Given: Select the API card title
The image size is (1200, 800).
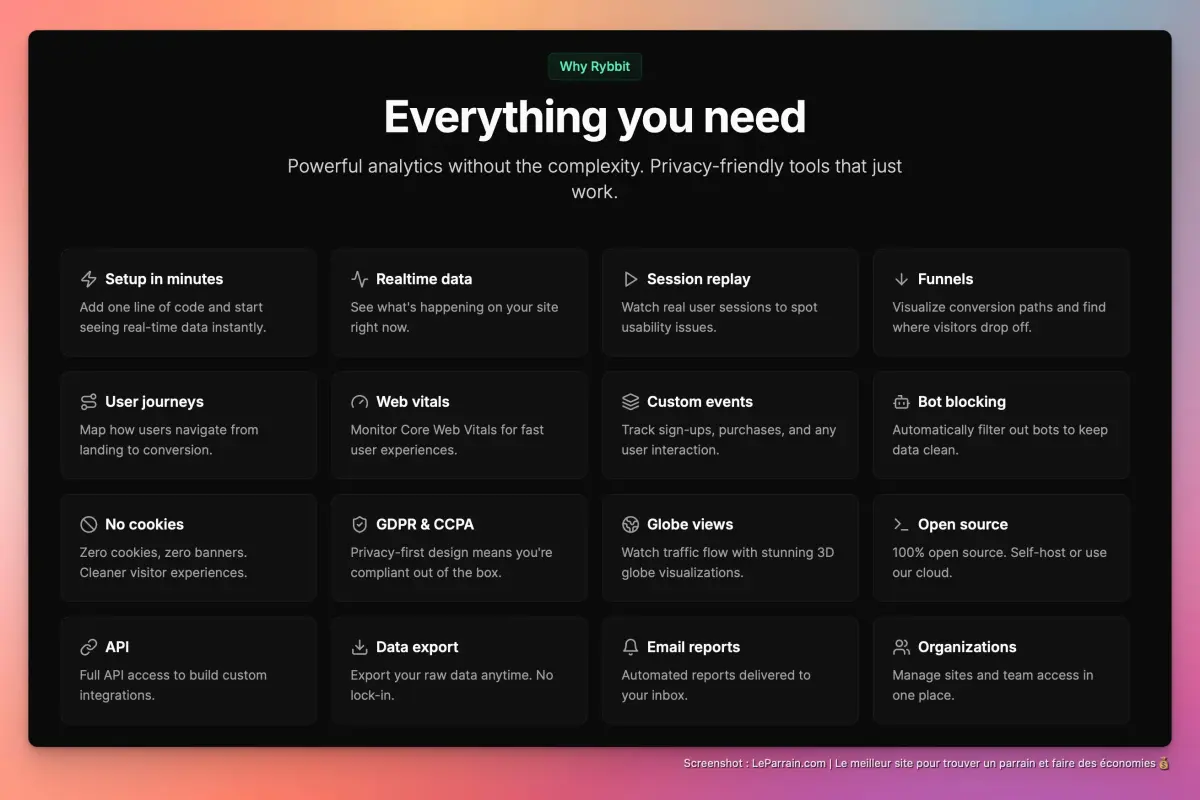Looking at the screenshot, I should coord(117,647).
